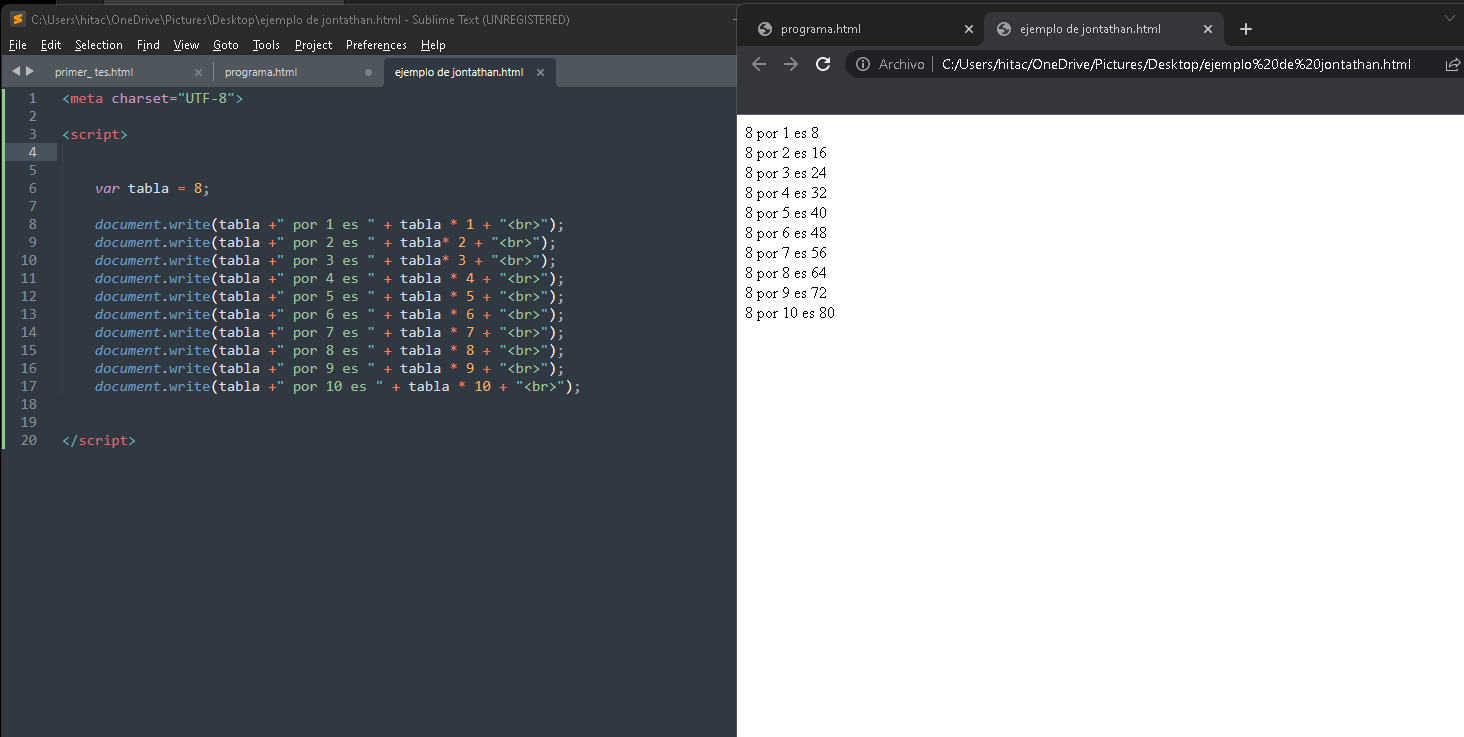The height and width of the screenshot is (737, 1464).
Task: Click the unsaved dot on Sublime's programa.html tab
Action: pos(369,72)
